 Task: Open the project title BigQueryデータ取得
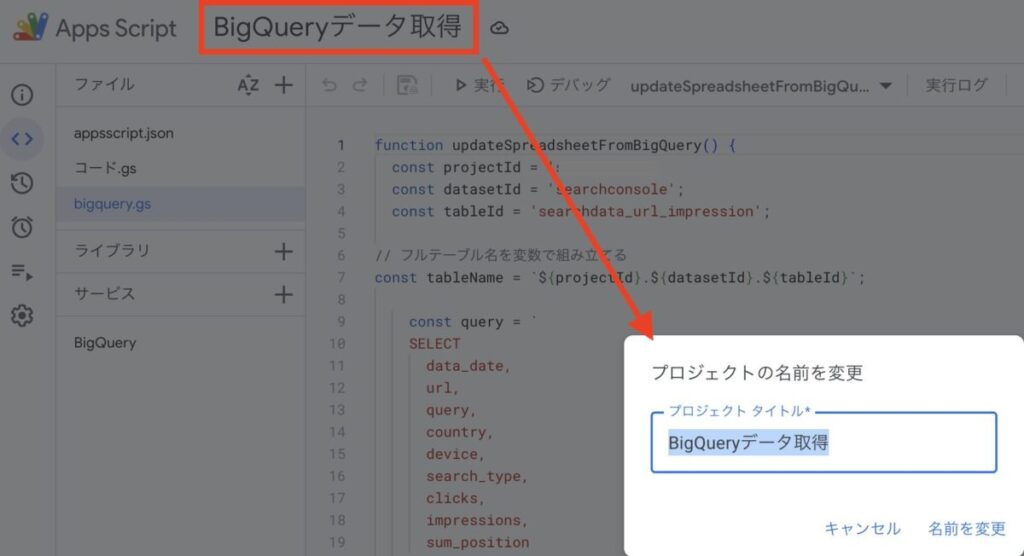click(x=338, y=27)
